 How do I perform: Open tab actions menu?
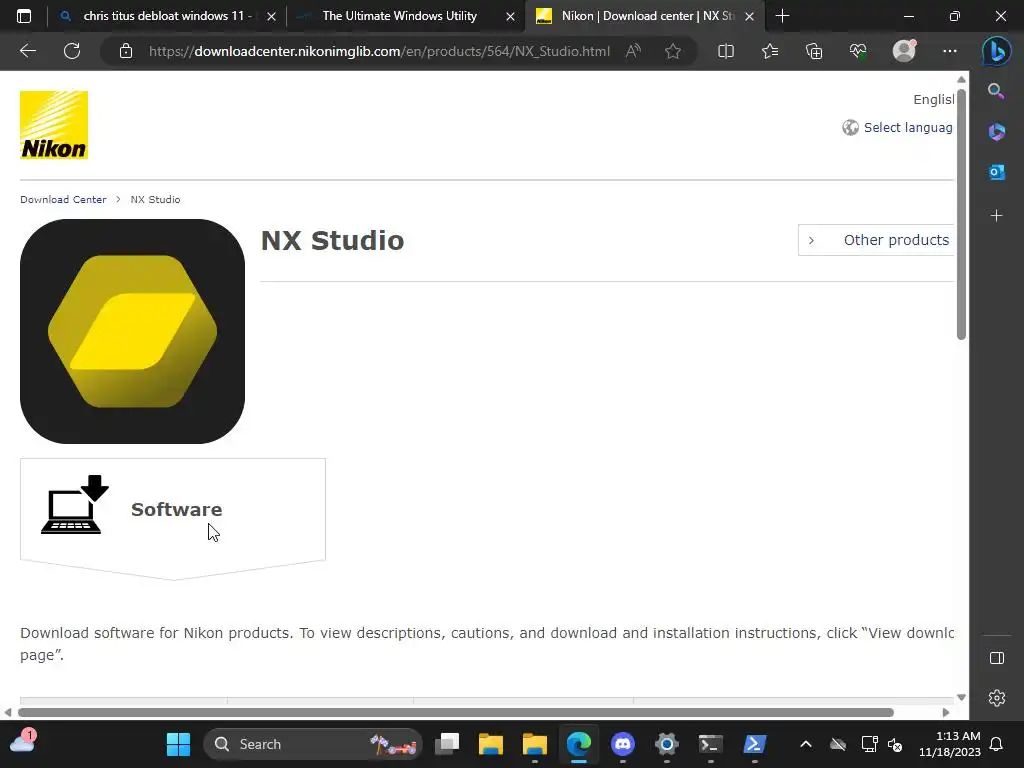tap(24, 16)
